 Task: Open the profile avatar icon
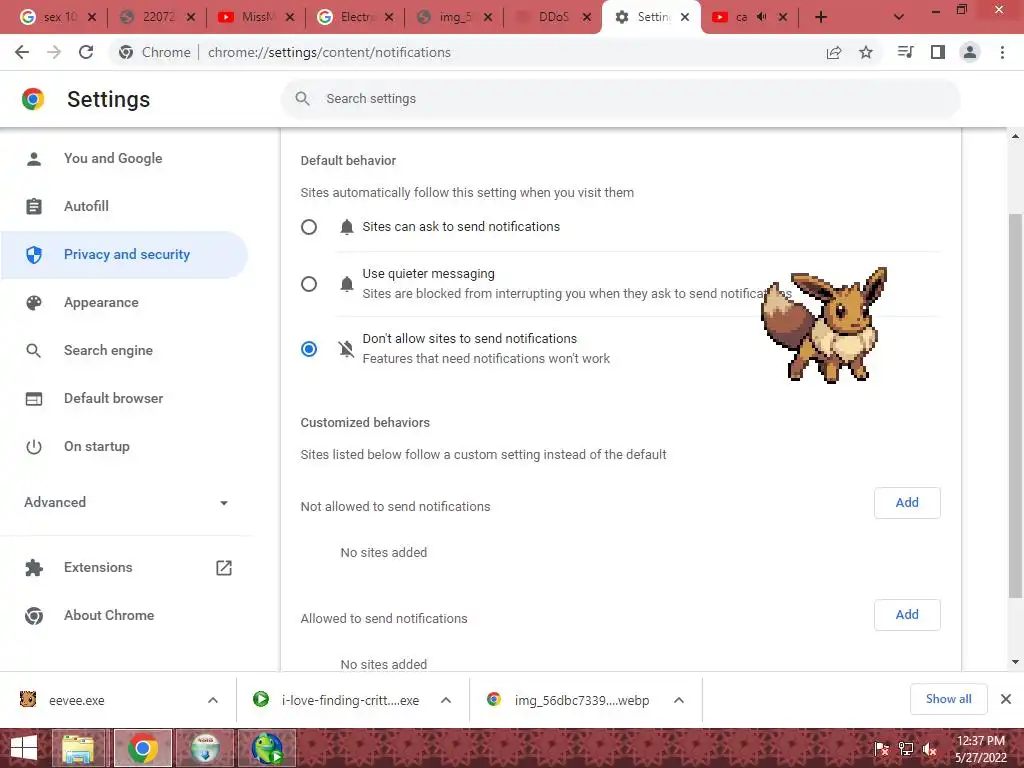970,52
